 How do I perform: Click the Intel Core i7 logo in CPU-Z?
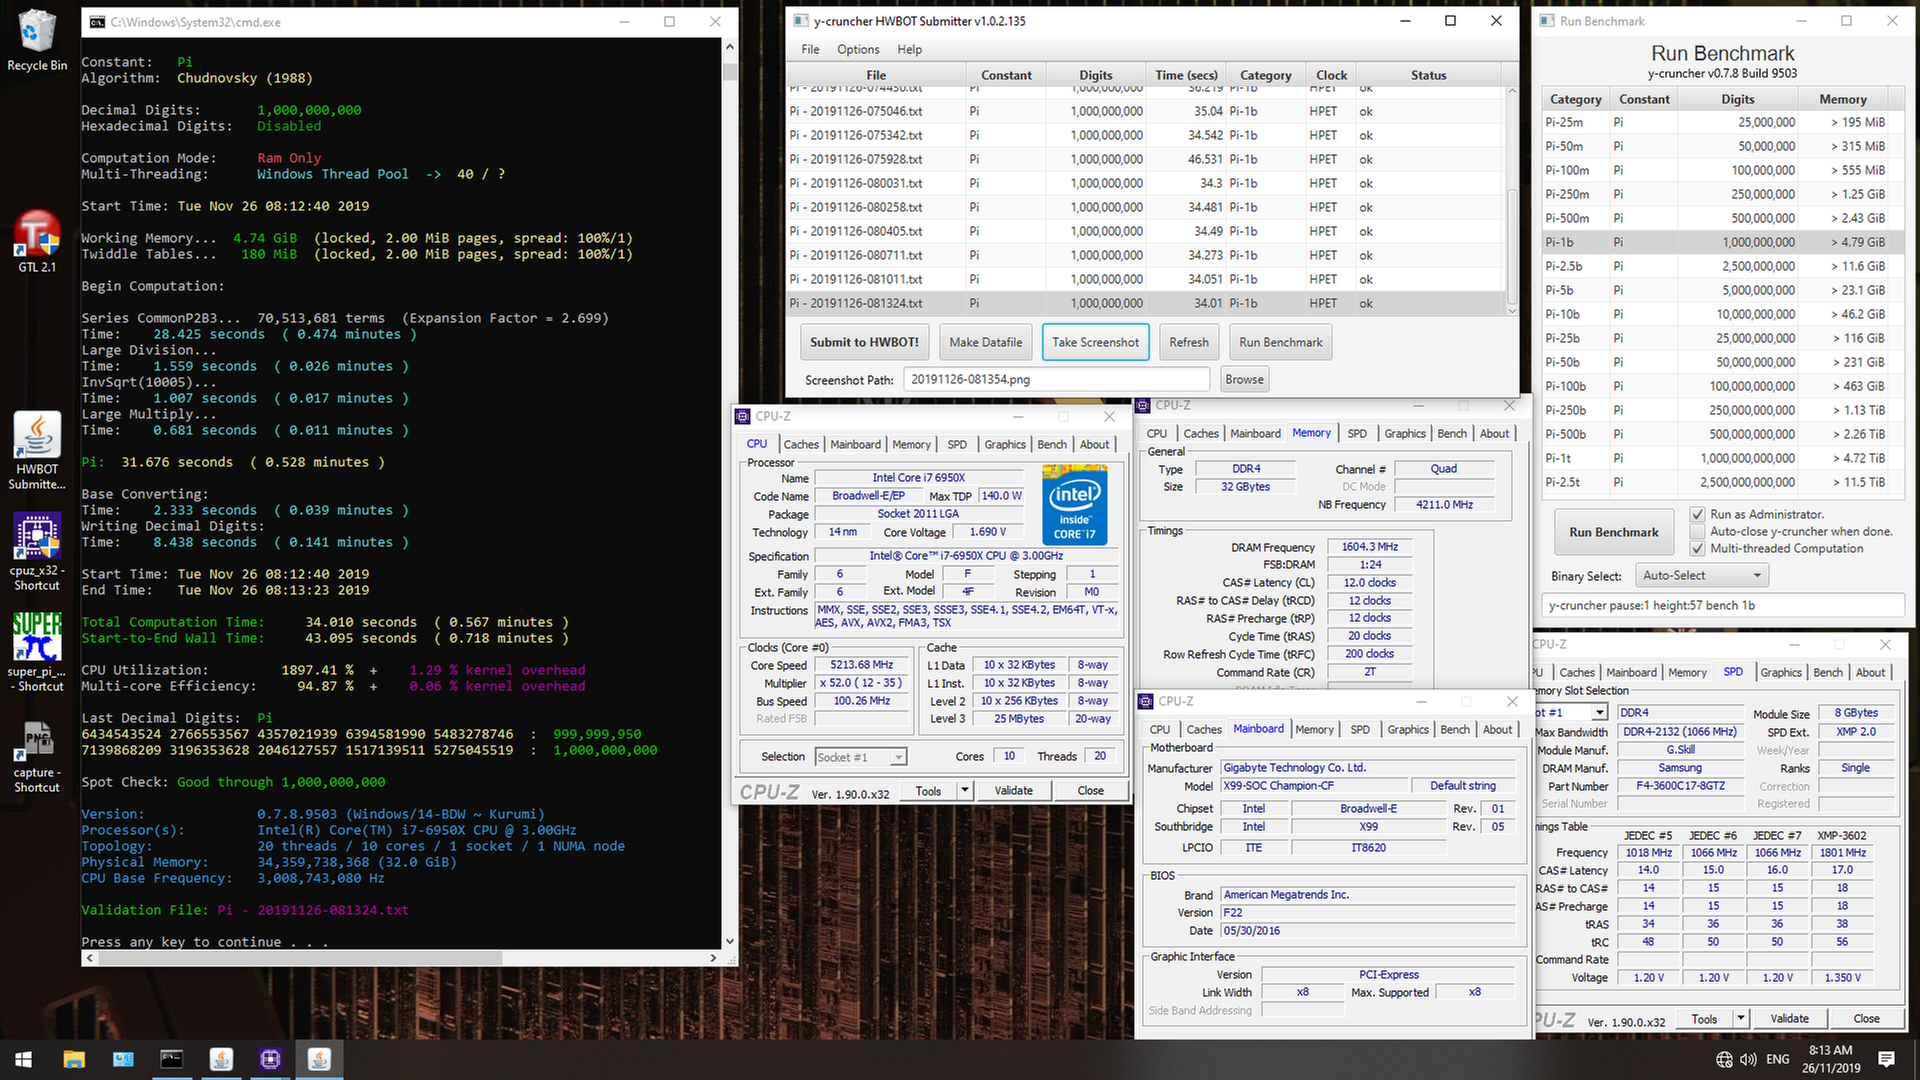pyautogui.click(x=1075, y=504)
